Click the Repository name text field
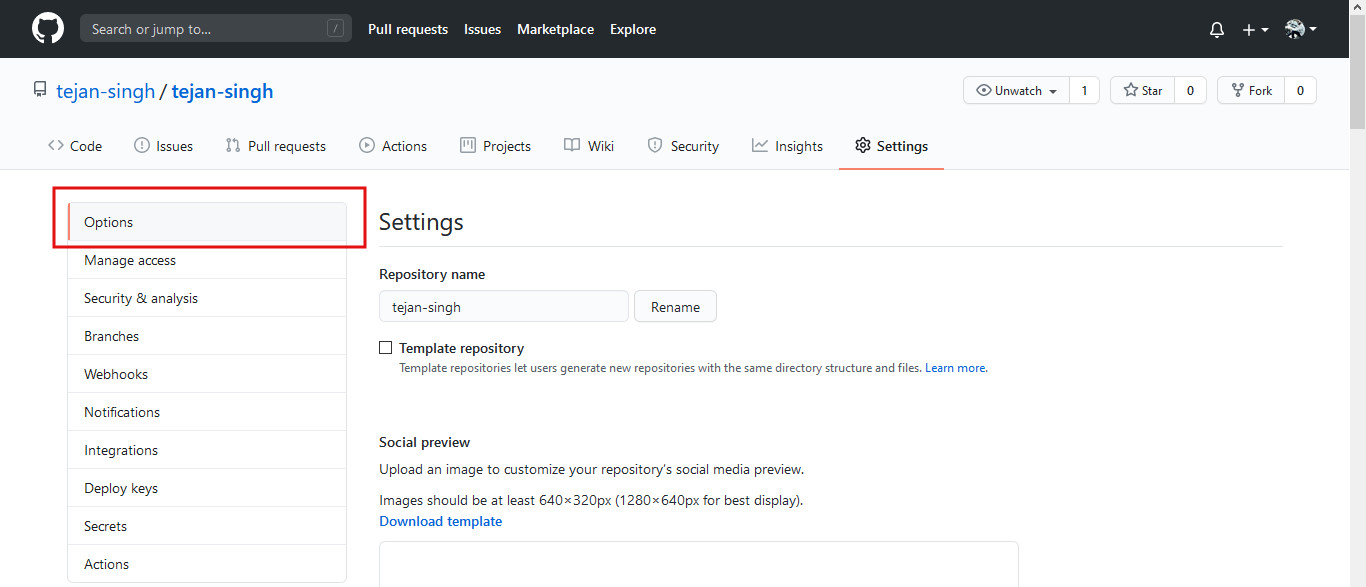 click(x=504, y=307)
